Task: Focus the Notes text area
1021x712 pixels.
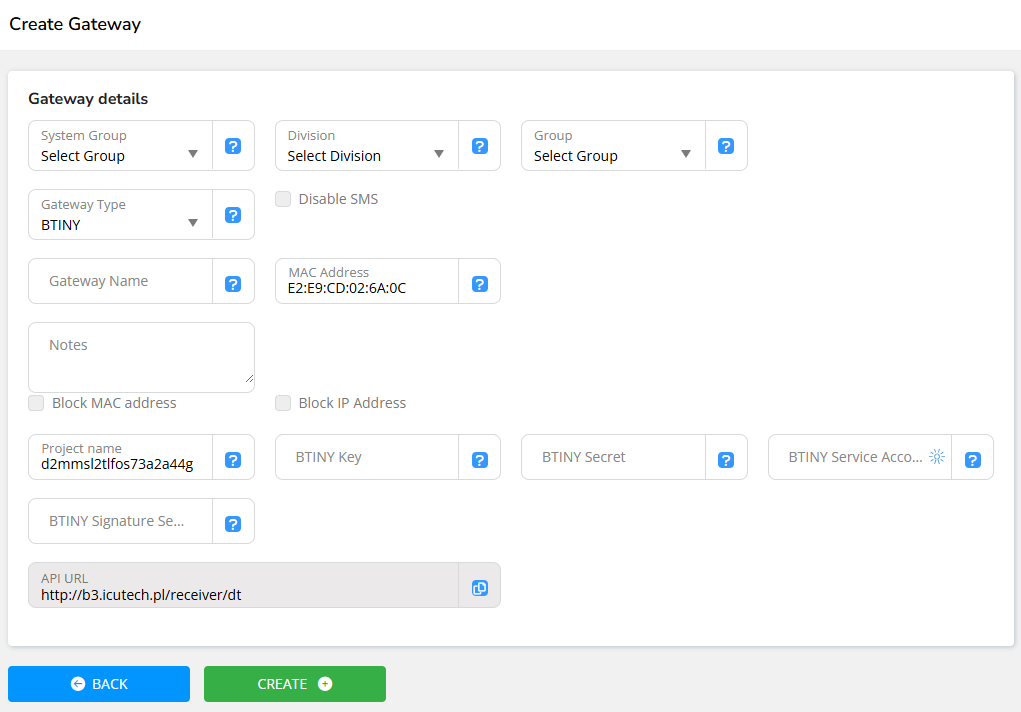Action: [x=141, y=357]
